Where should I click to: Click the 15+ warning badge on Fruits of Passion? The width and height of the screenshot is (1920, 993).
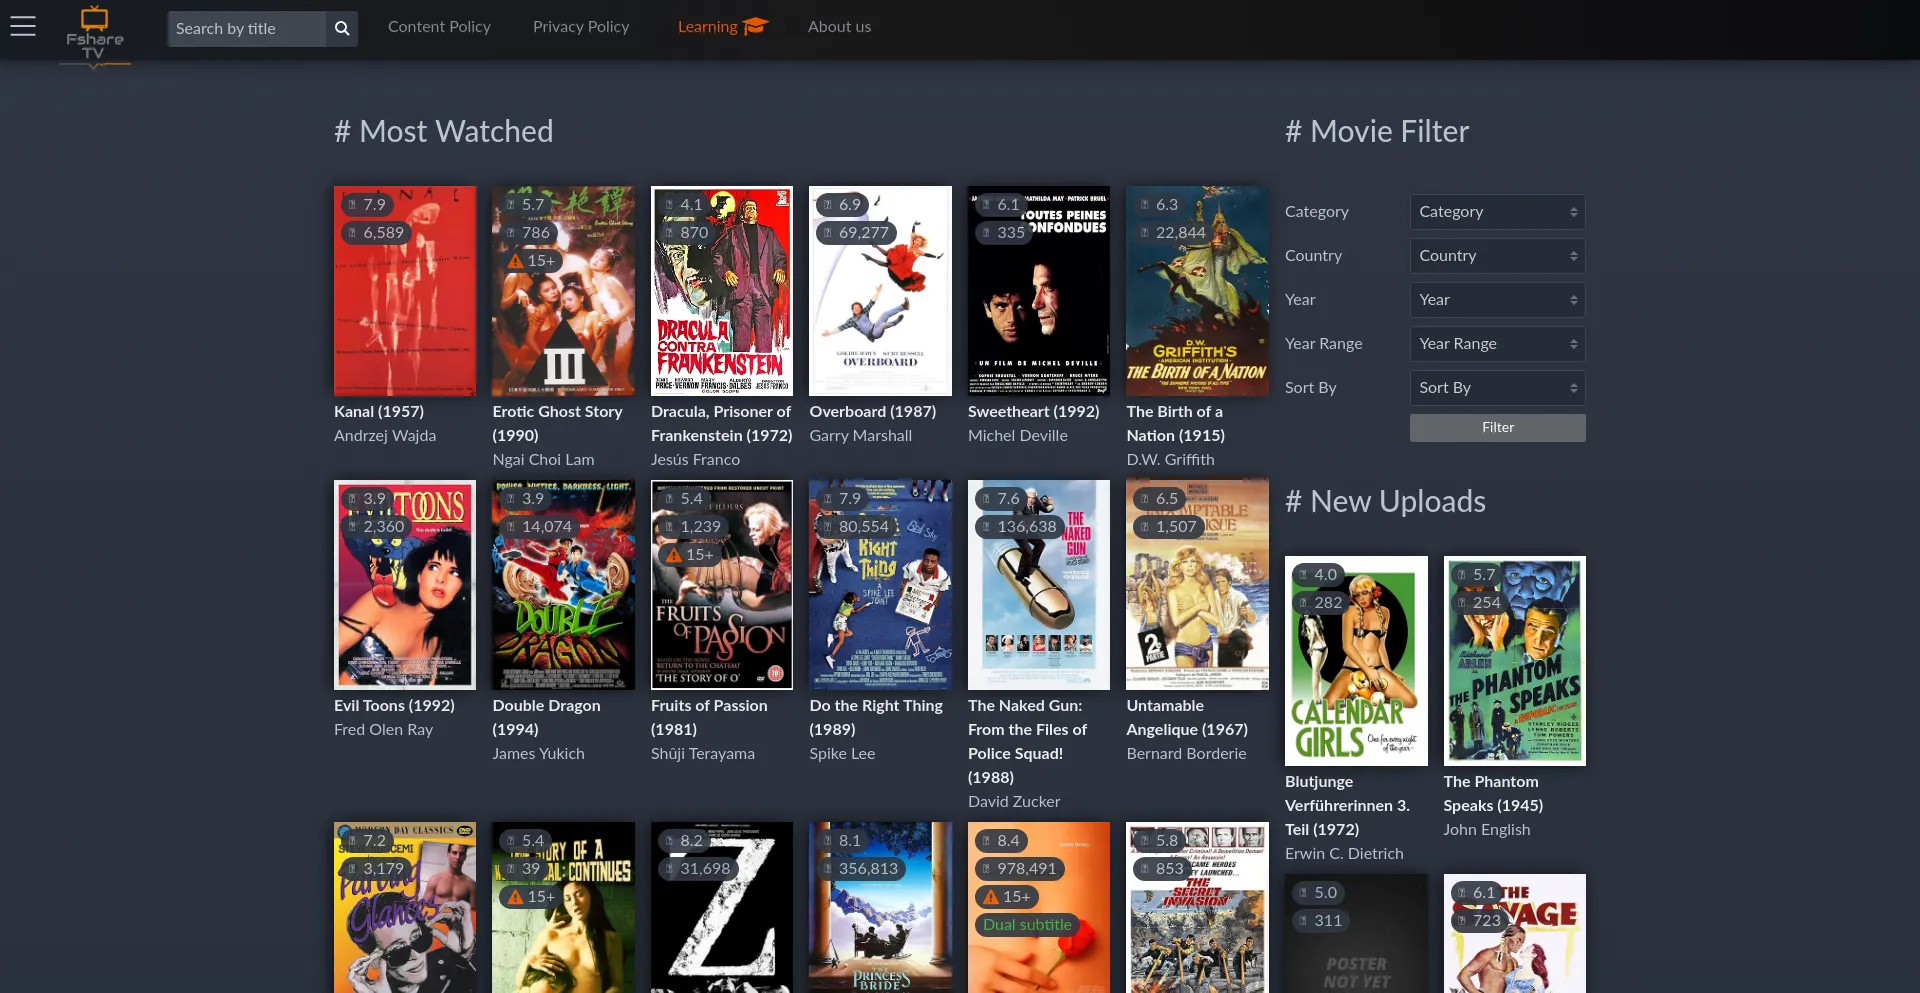coord(690,555)
